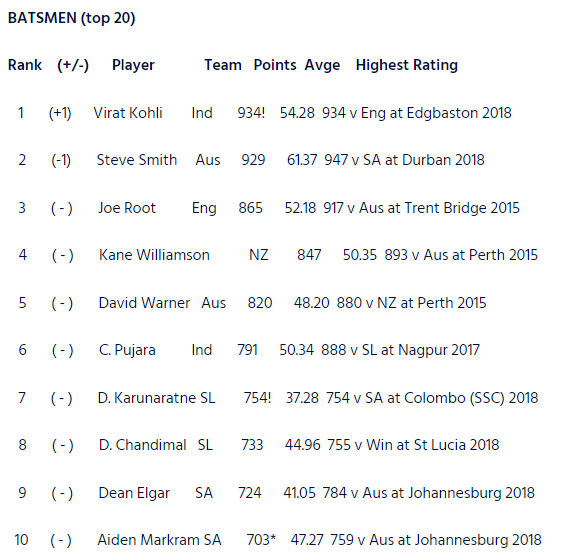The width and height of the screenshot is (563, 560).
Task: Select player name Joe Root
Action: tap(127, 208)
